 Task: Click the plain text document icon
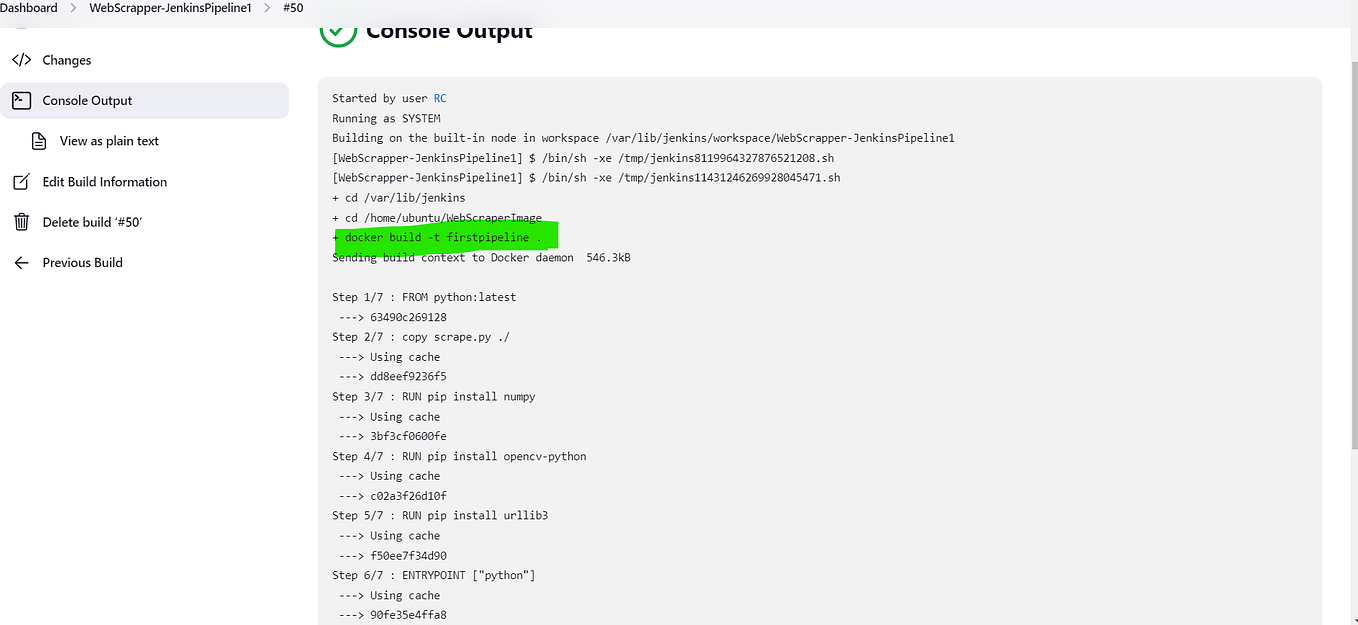[x=39, y=140]
